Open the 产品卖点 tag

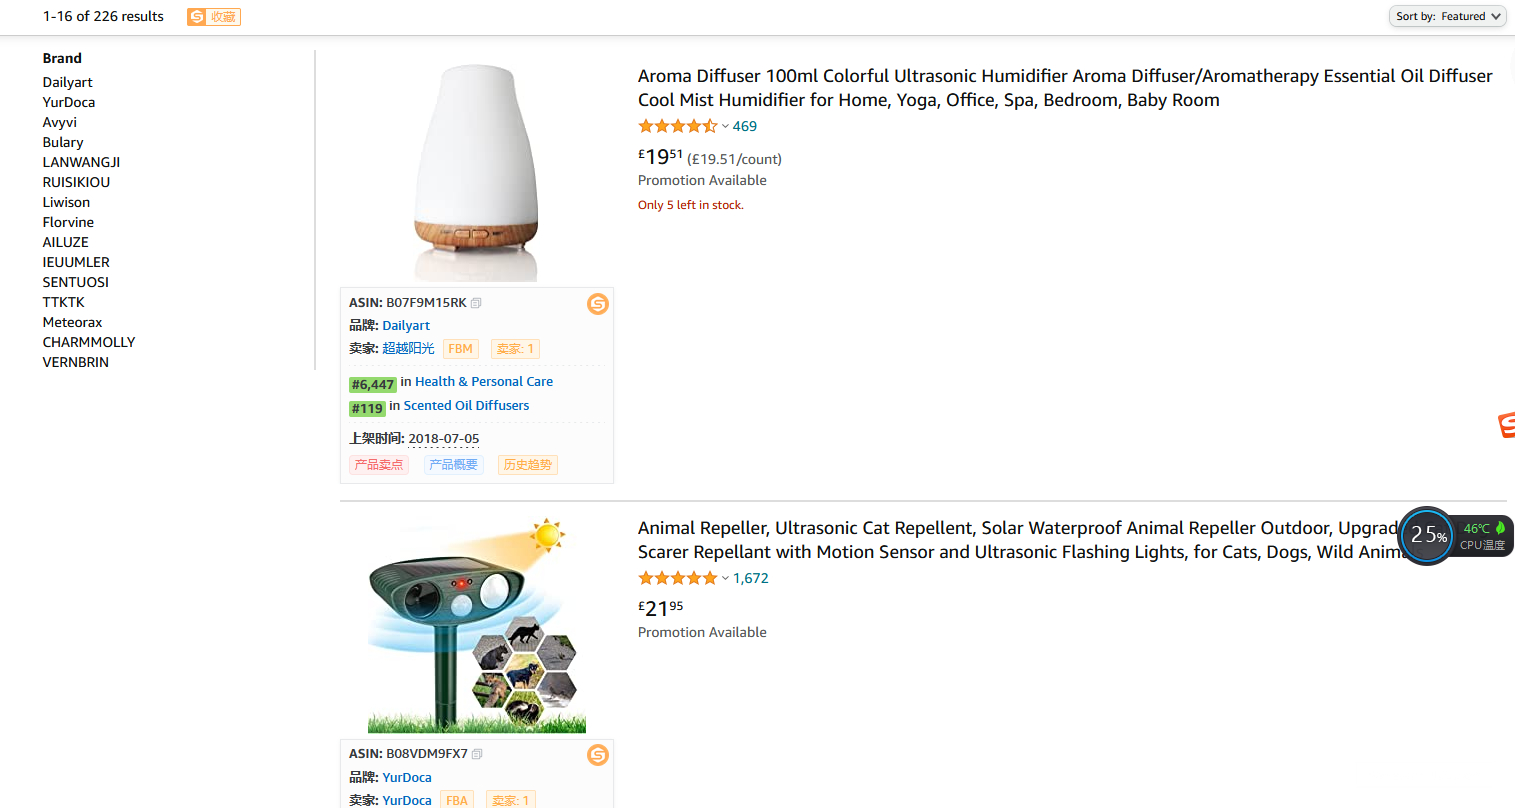[379, 465]
